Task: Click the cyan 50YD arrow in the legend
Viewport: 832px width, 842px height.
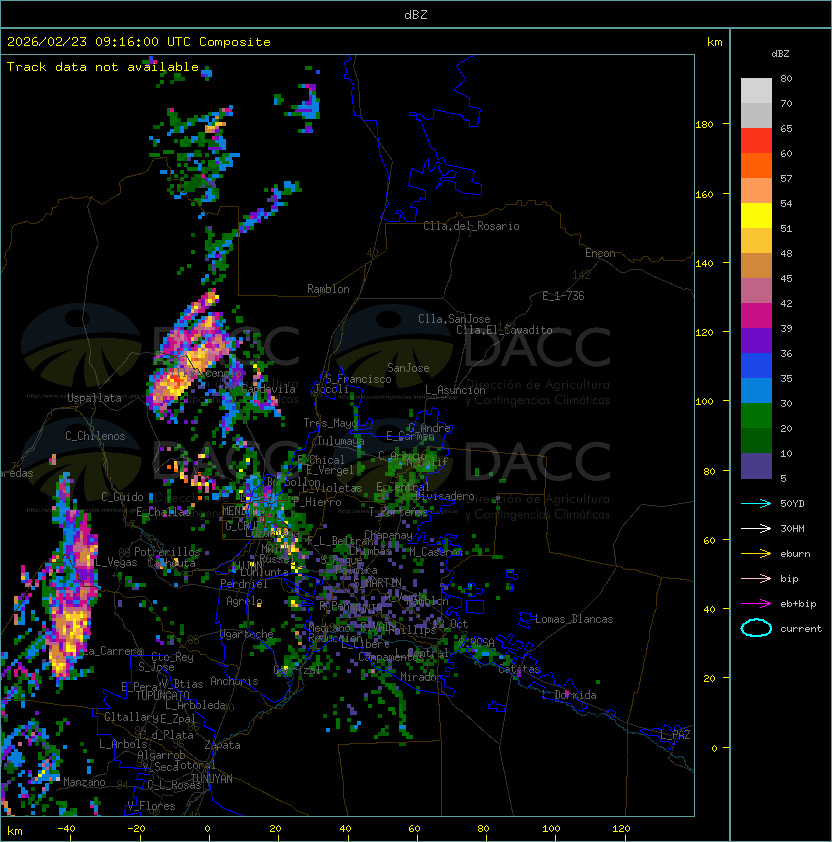Action: 756,503
